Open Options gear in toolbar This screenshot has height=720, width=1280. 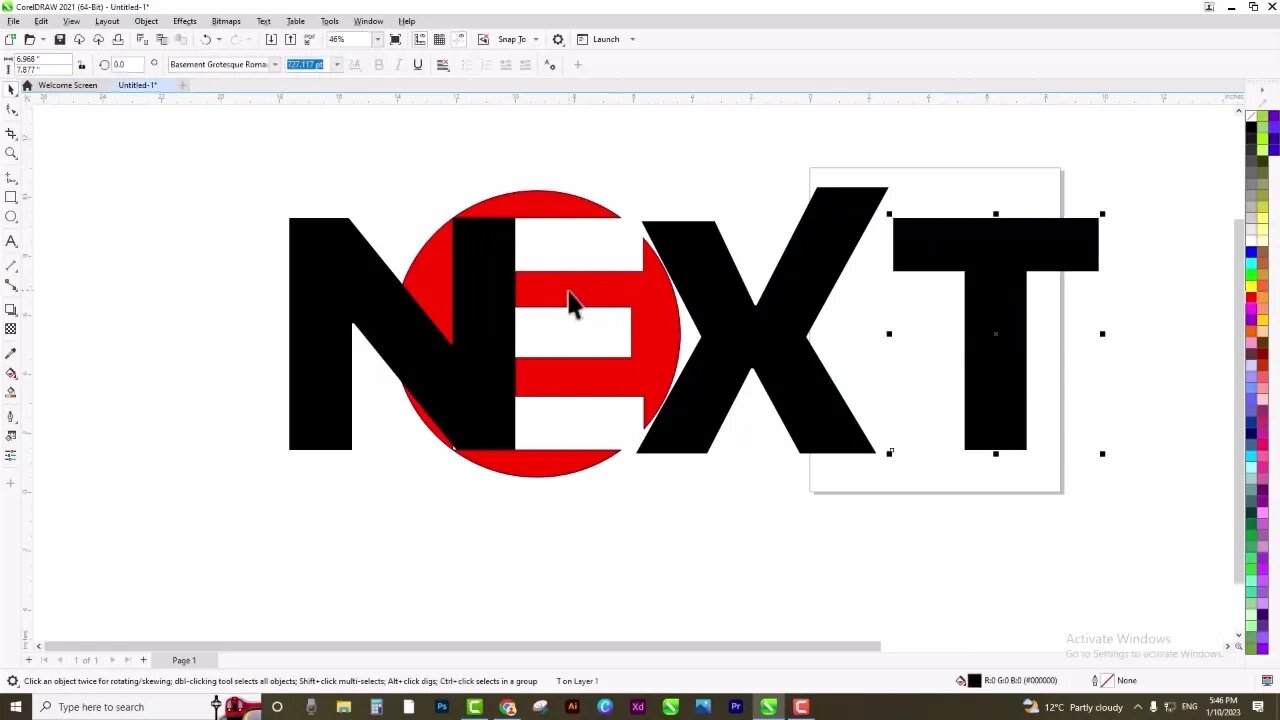[558, 39]
